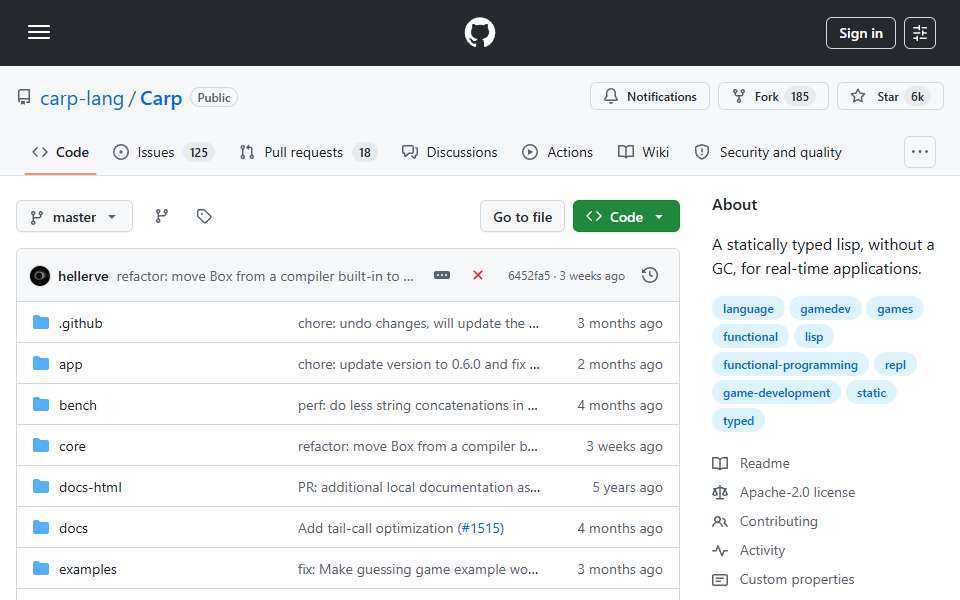Open hellerve author link
The height and width of the screenshot is (600, 960).
point(83,276)
